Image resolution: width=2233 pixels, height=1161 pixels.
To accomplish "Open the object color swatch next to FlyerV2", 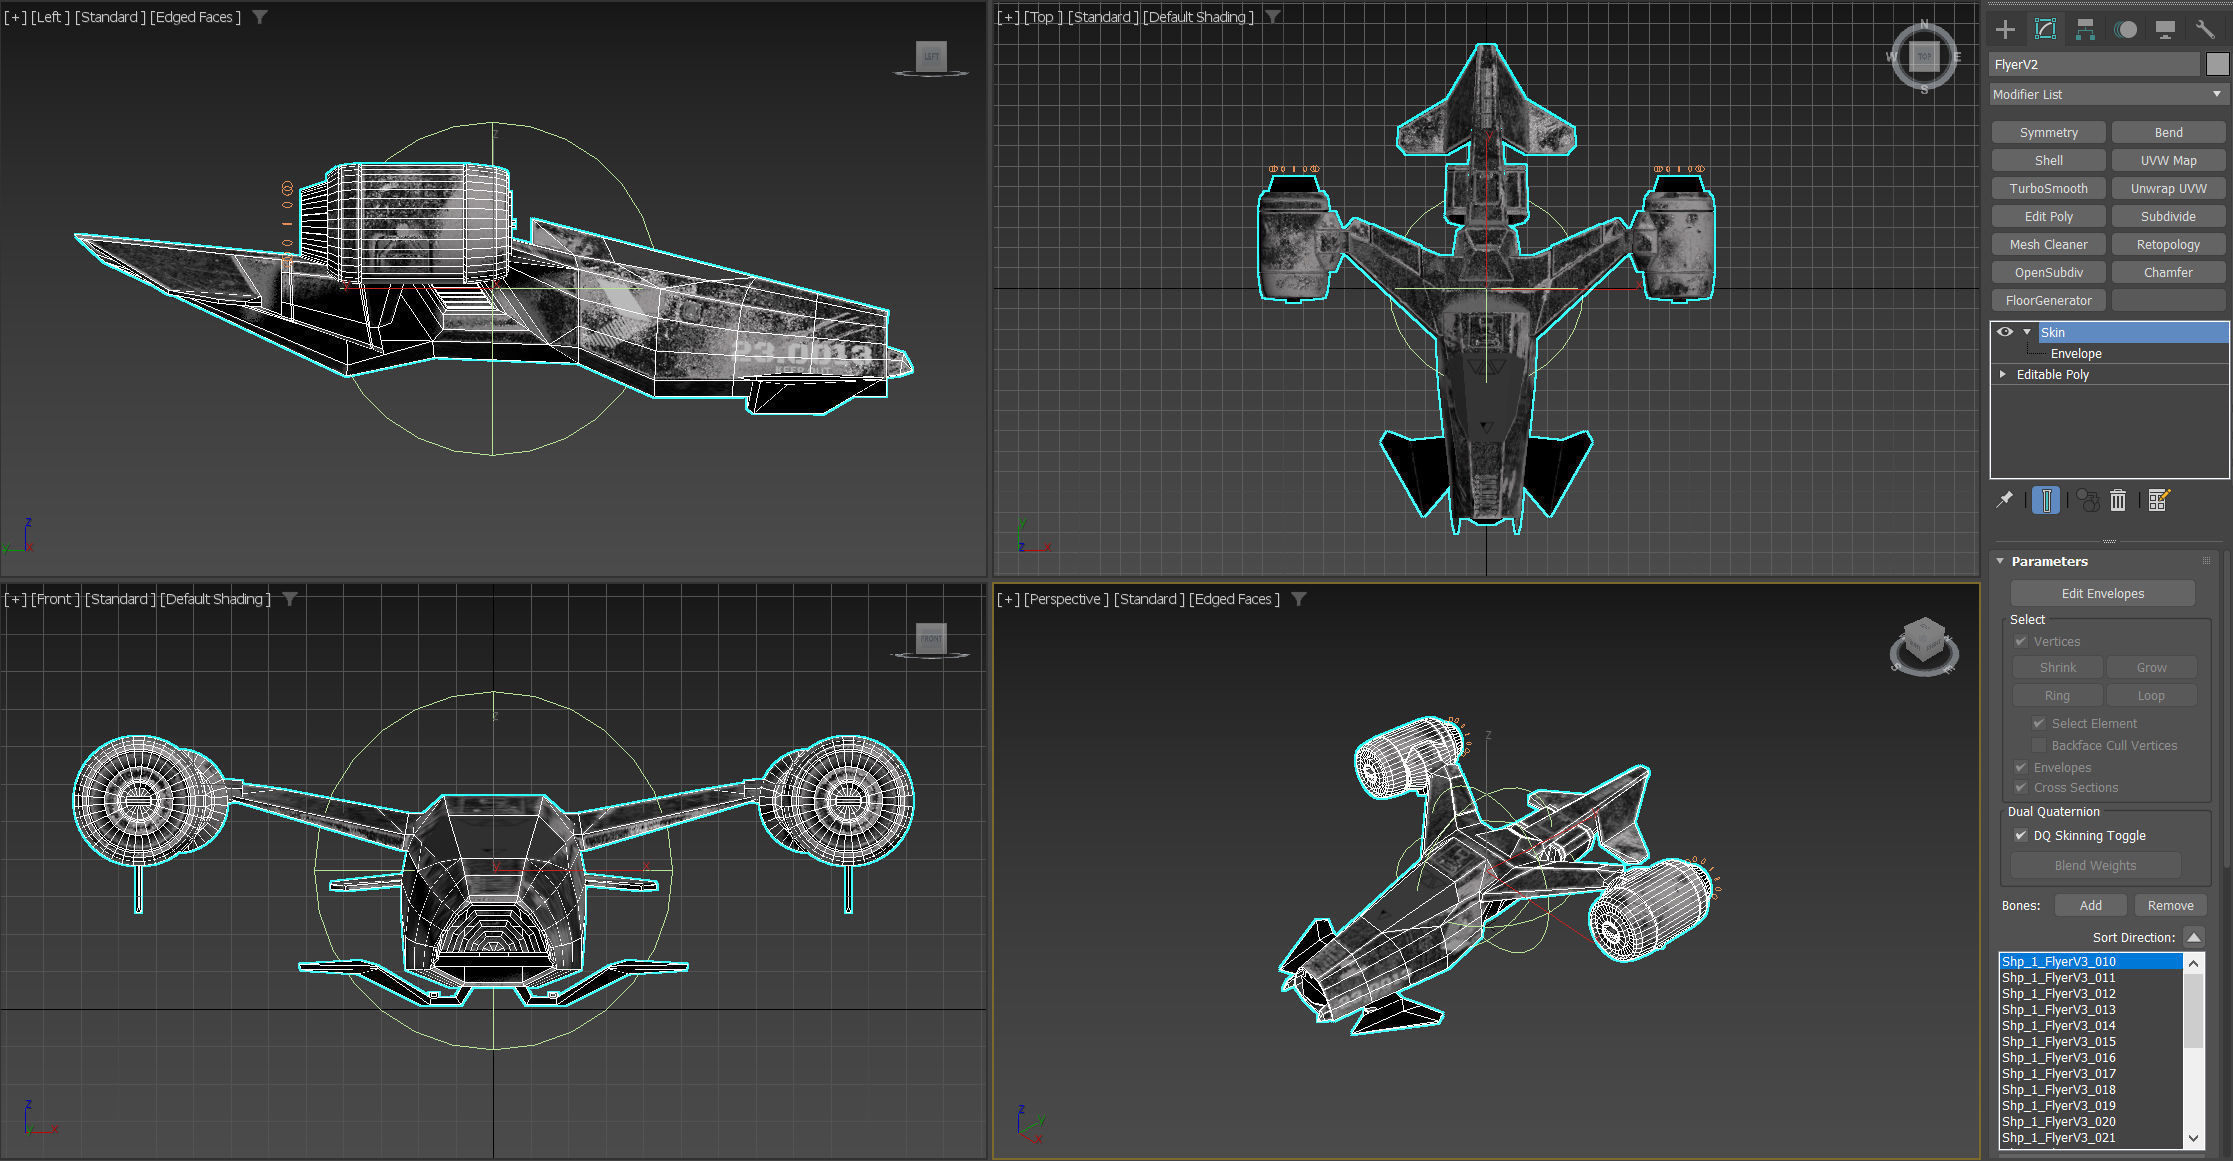I will pyautogui.click(x=2216, y=64).
